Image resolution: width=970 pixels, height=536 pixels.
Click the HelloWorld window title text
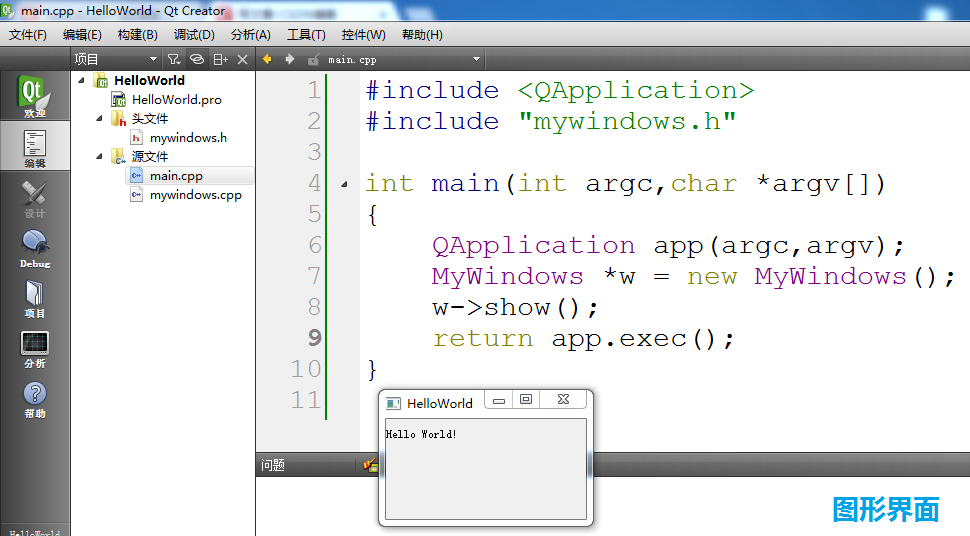click(440, 404)
